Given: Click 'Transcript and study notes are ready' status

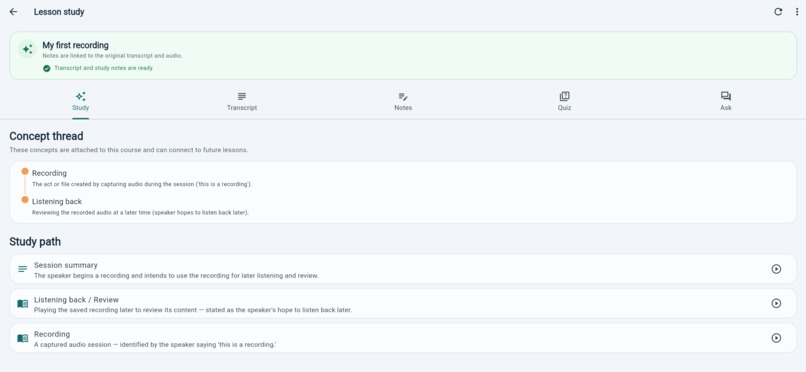Looking at the screenshot, I should pyautogui.click(x=103, y=68).
